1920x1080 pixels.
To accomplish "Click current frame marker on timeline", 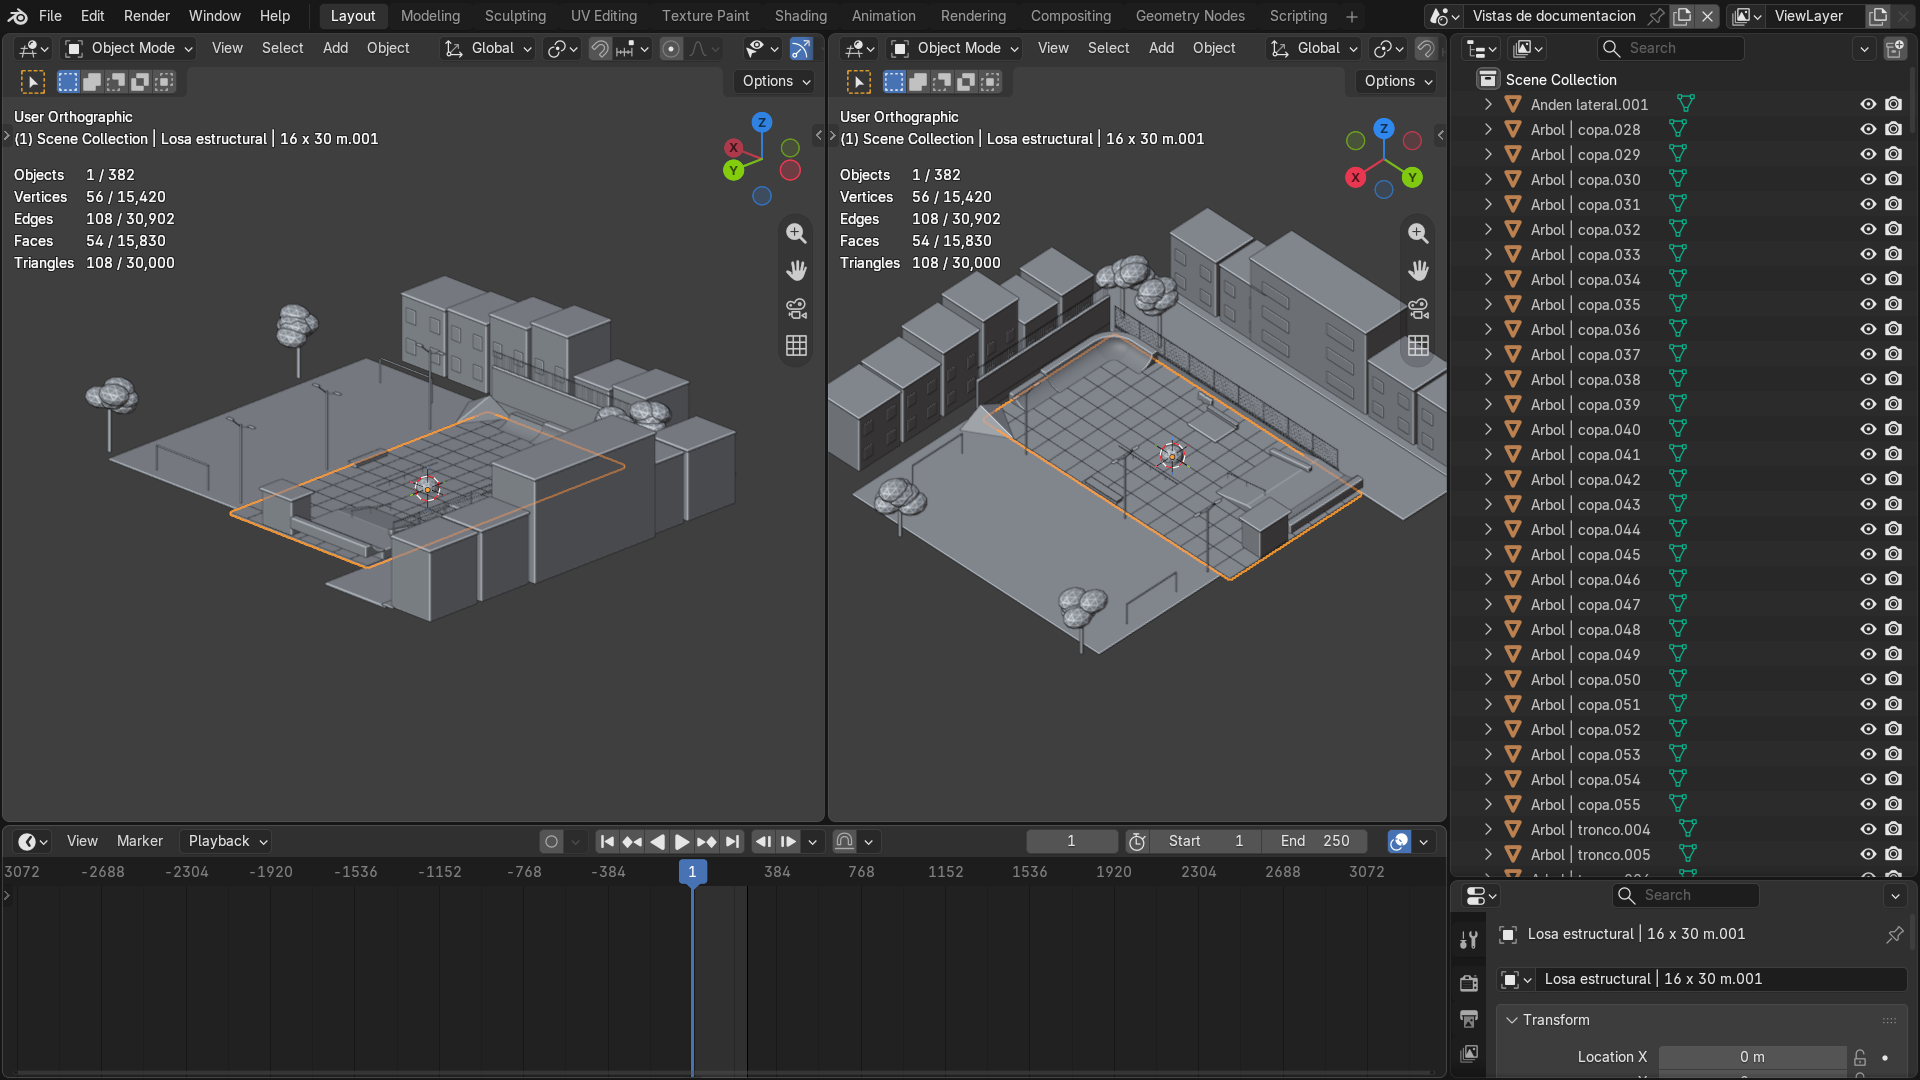I will pos(692,872).
